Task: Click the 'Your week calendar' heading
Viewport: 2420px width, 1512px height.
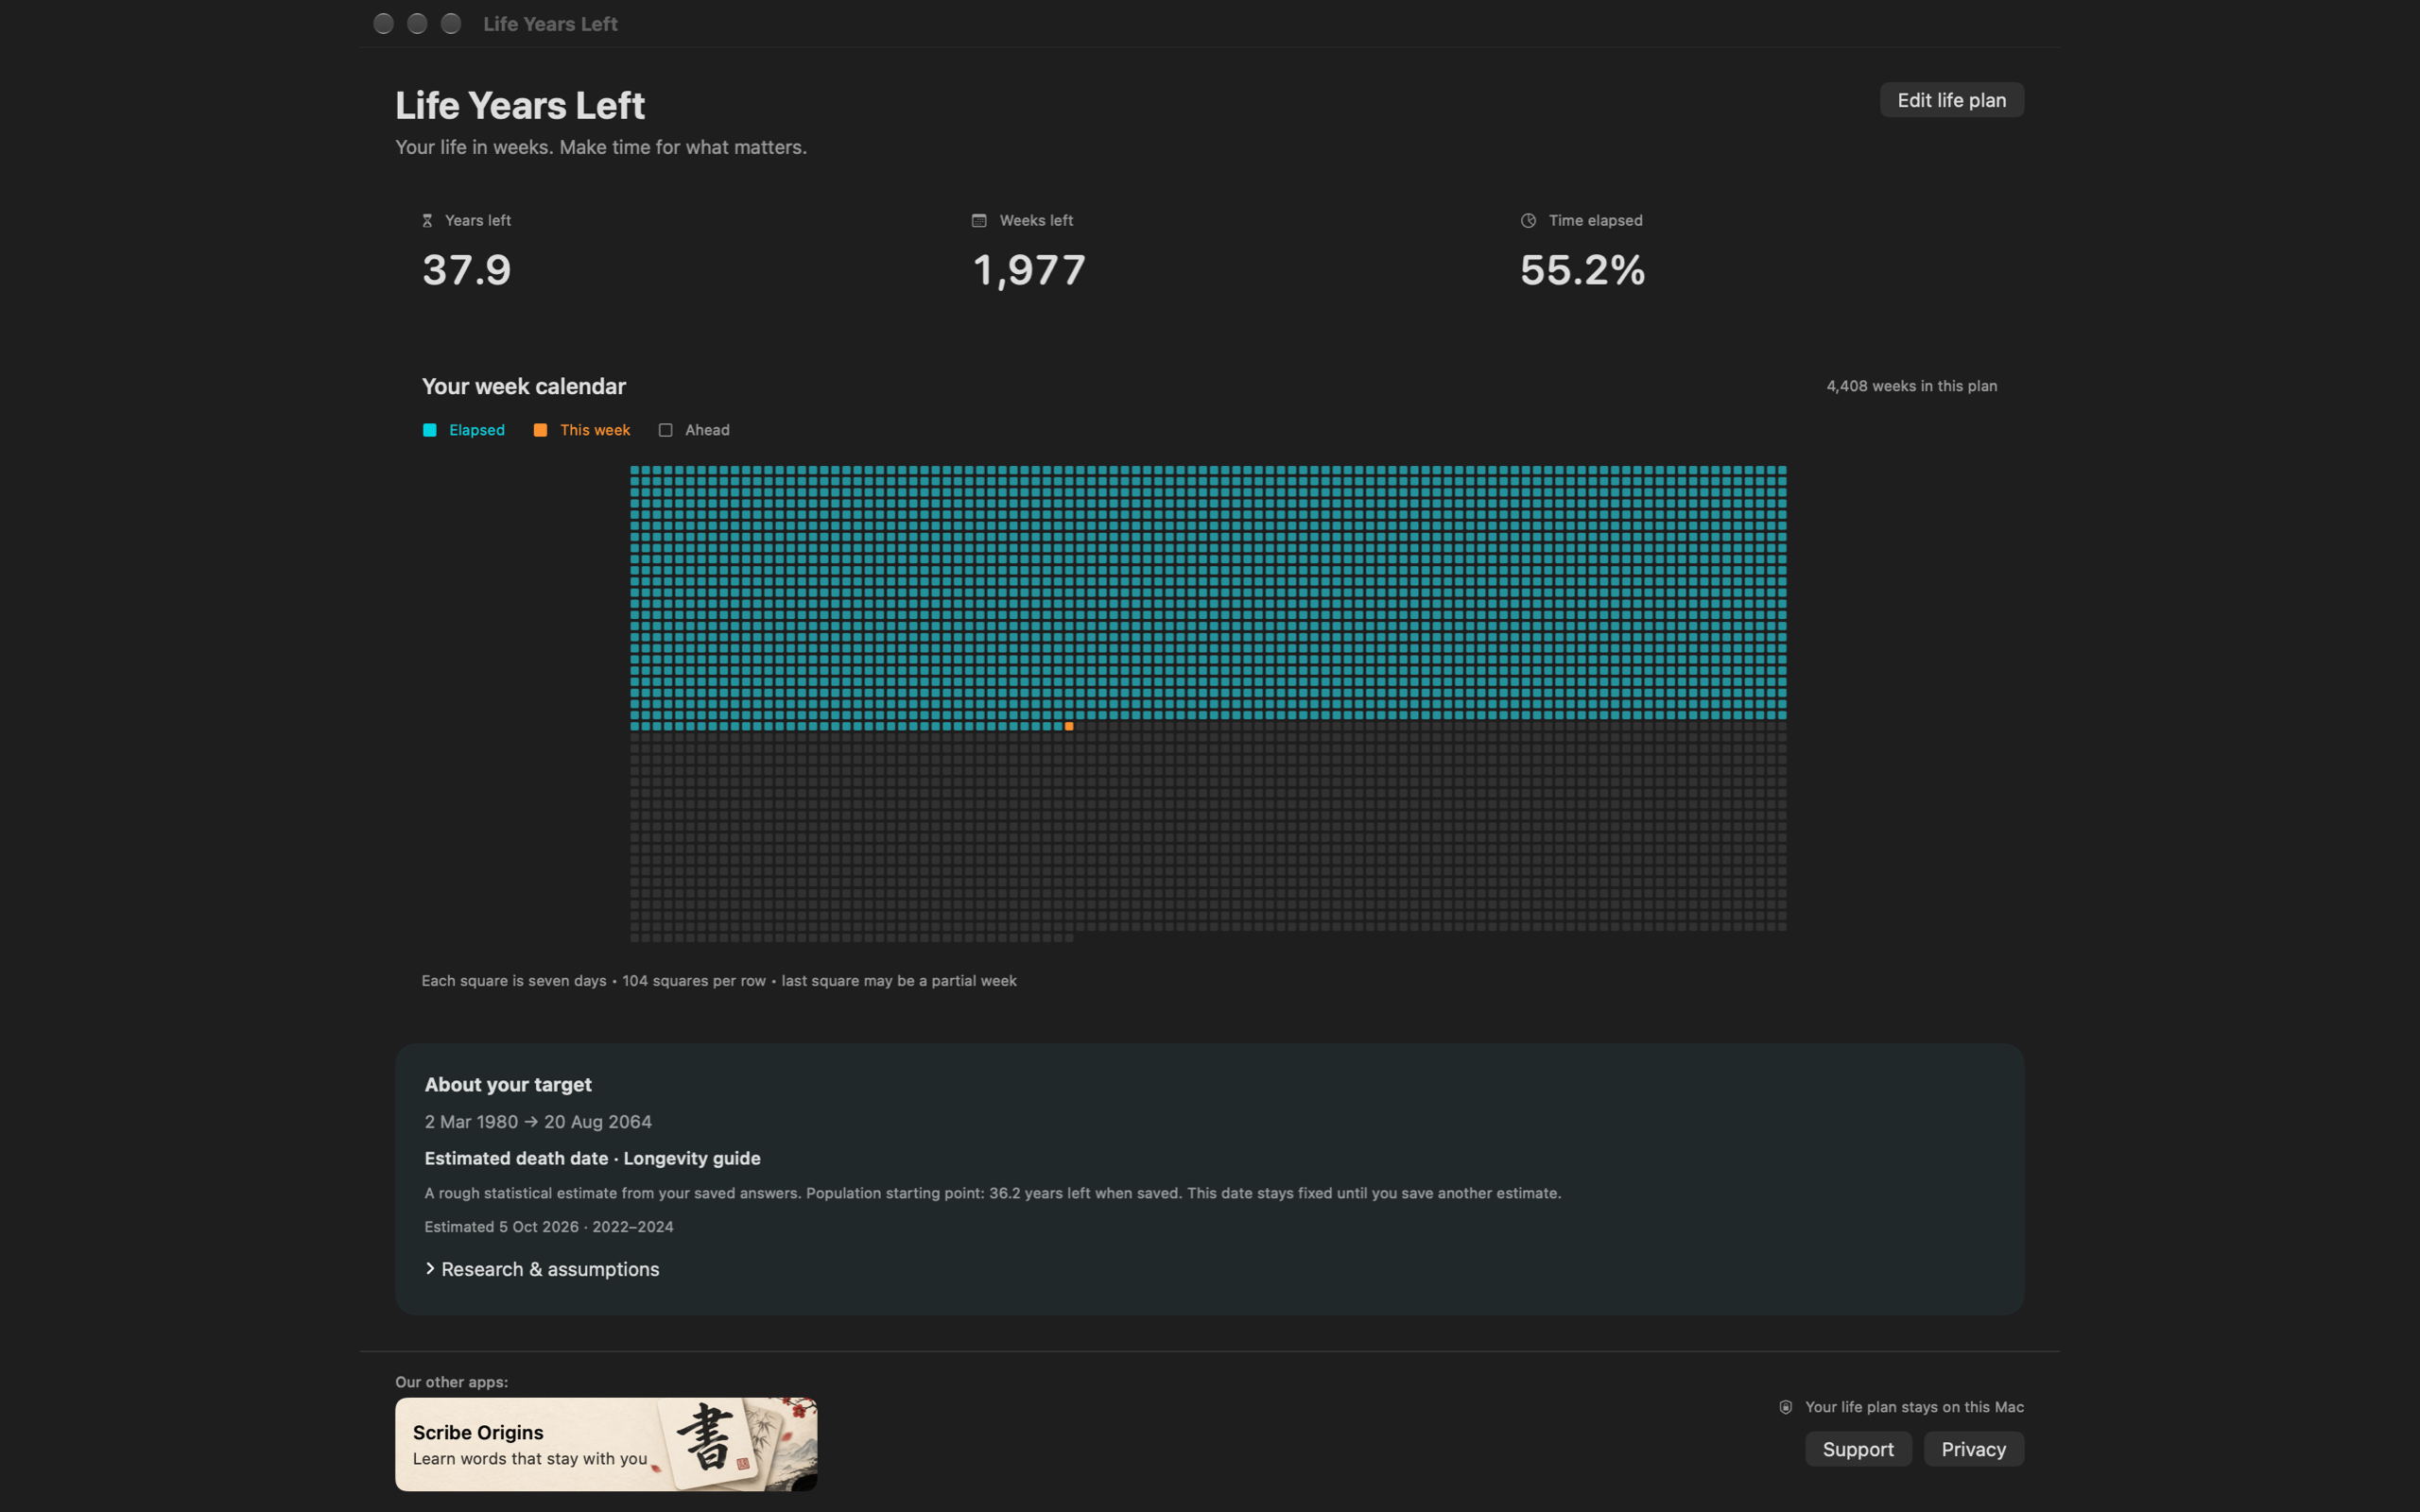Action: click(523, 386)
